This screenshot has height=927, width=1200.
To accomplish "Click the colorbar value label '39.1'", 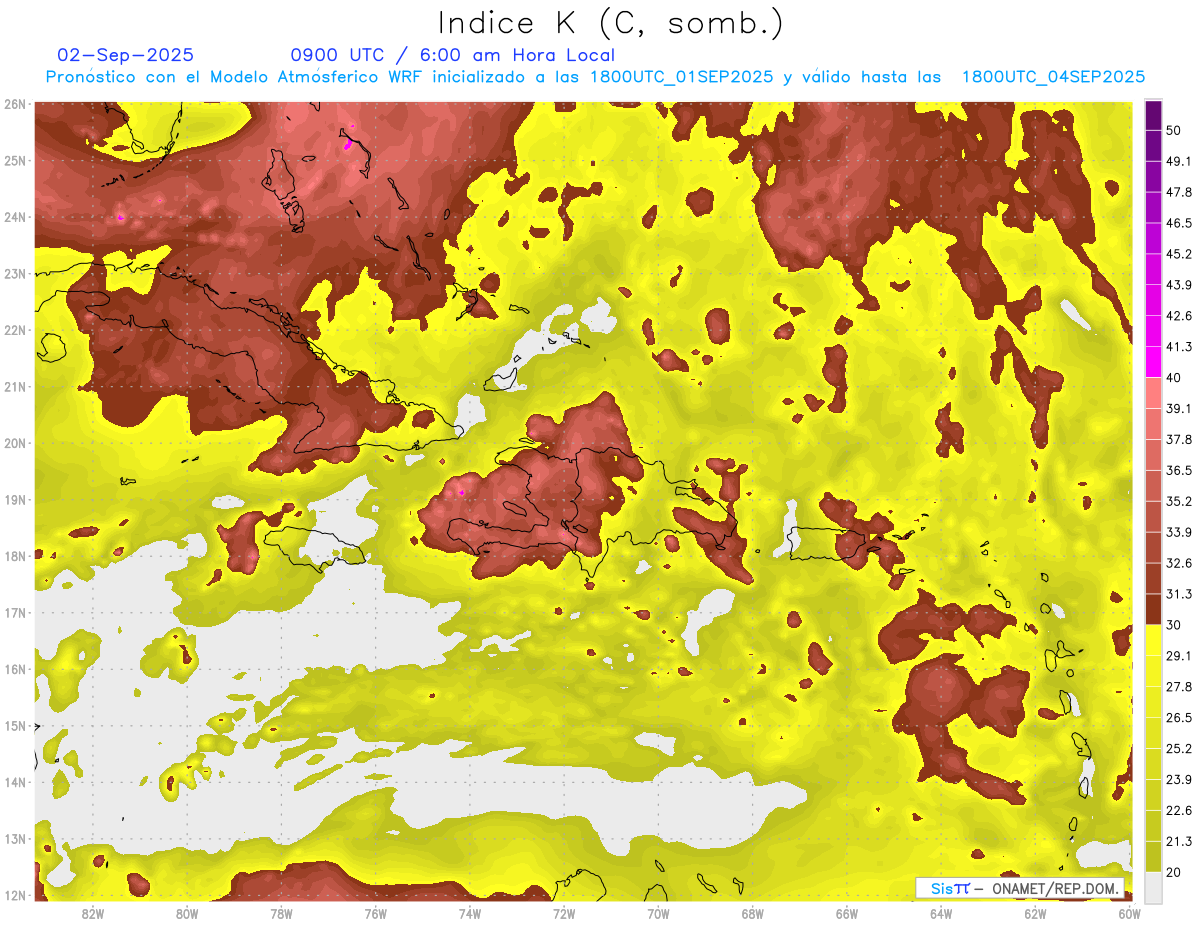I will (x=1178, y=409).
